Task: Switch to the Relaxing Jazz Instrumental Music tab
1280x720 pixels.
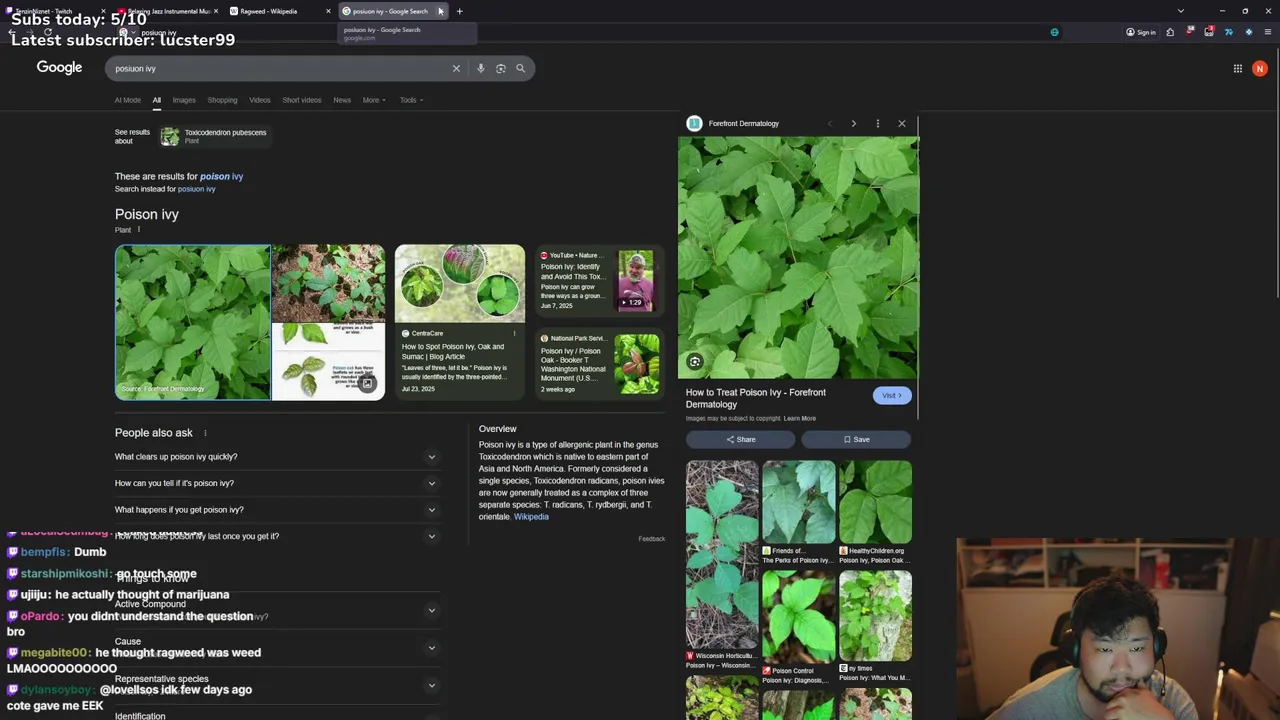Action: [165, 11]
